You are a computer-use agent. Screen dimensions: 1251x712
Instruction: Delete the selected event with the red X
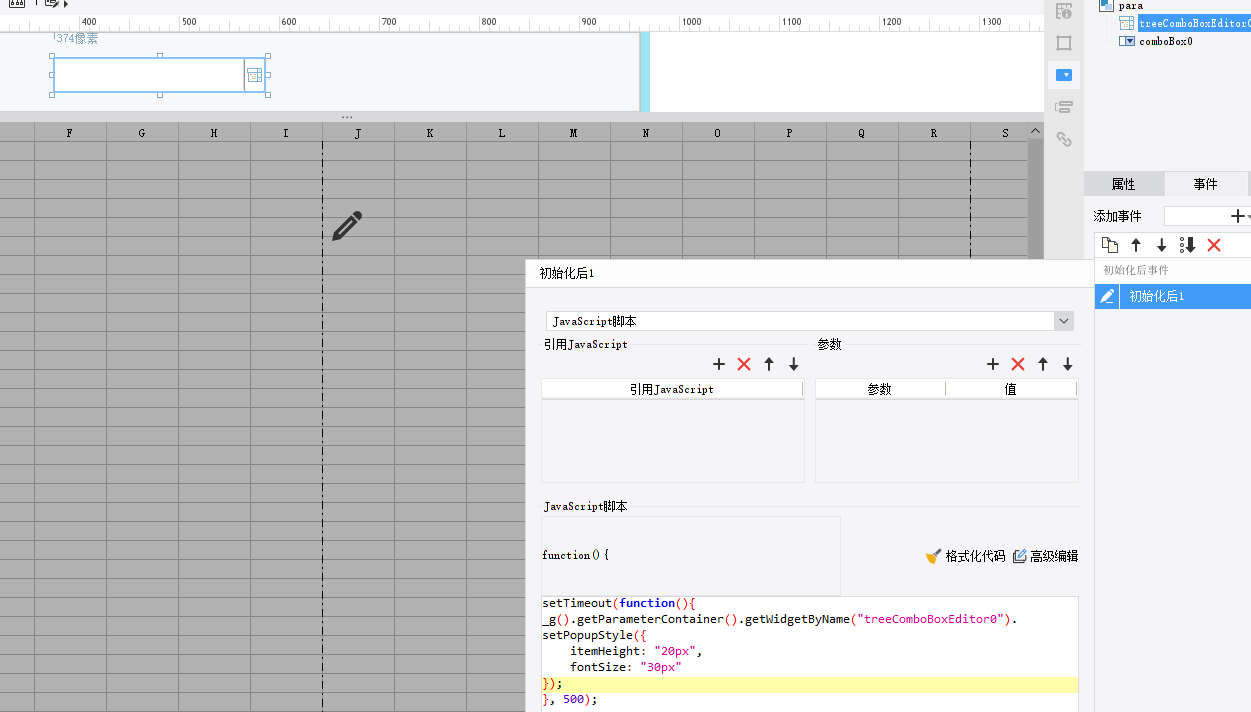1214,245
